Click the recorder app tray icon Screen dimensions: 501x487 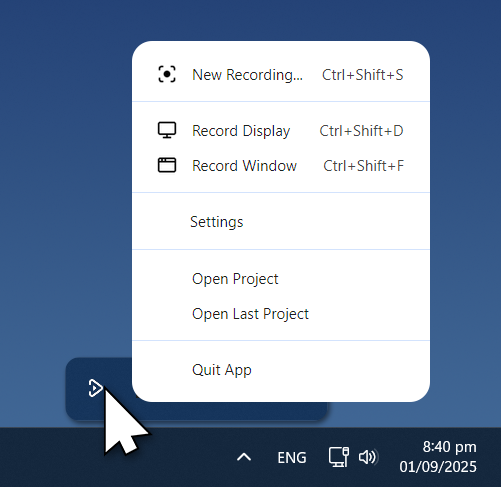(x=95, y=388)
